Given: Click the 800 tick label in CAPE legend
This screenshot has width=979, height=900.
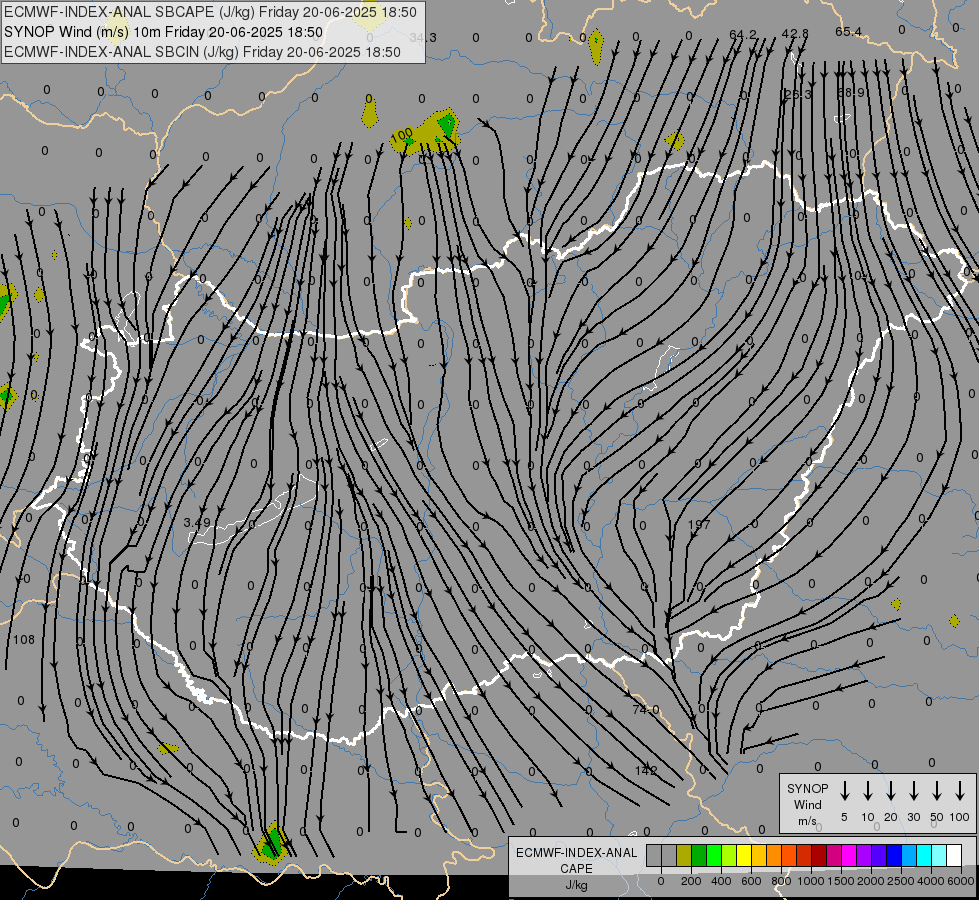Looking at the screenshot, I should click(781, 881).
